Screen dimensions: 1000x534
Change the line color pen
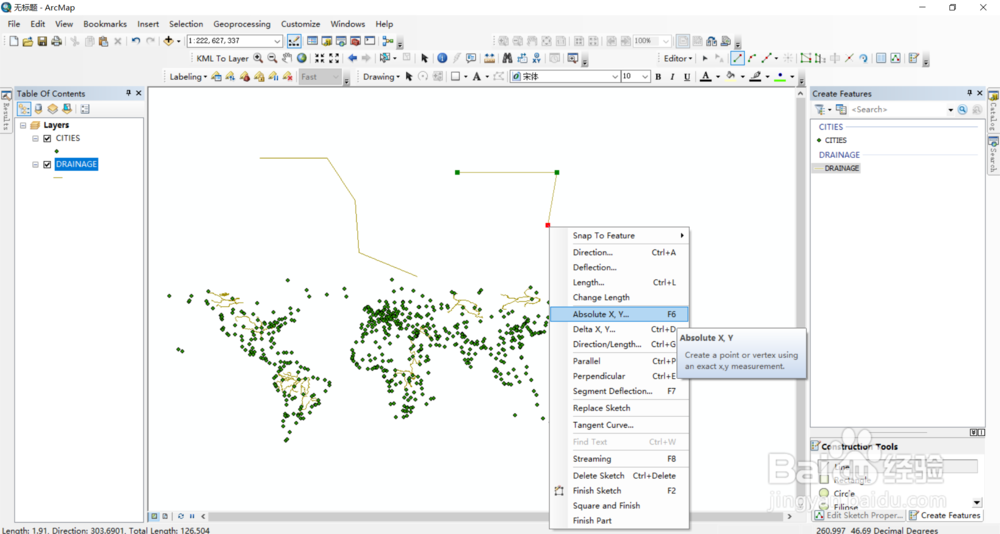(756, 77)
